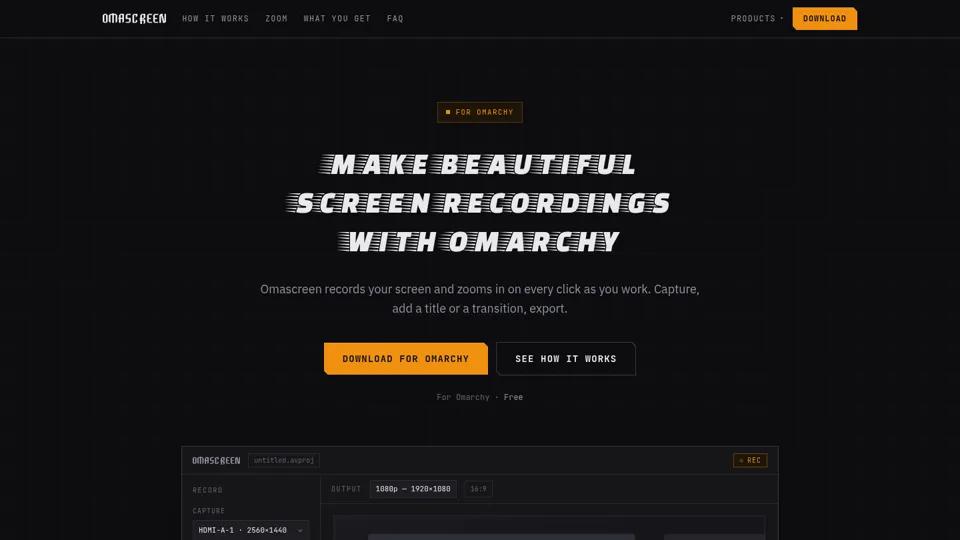Screen dimensions: 960x540
Task: Go to the Zoom nav section
Action: pyautogui.click(x=276, y=19)
